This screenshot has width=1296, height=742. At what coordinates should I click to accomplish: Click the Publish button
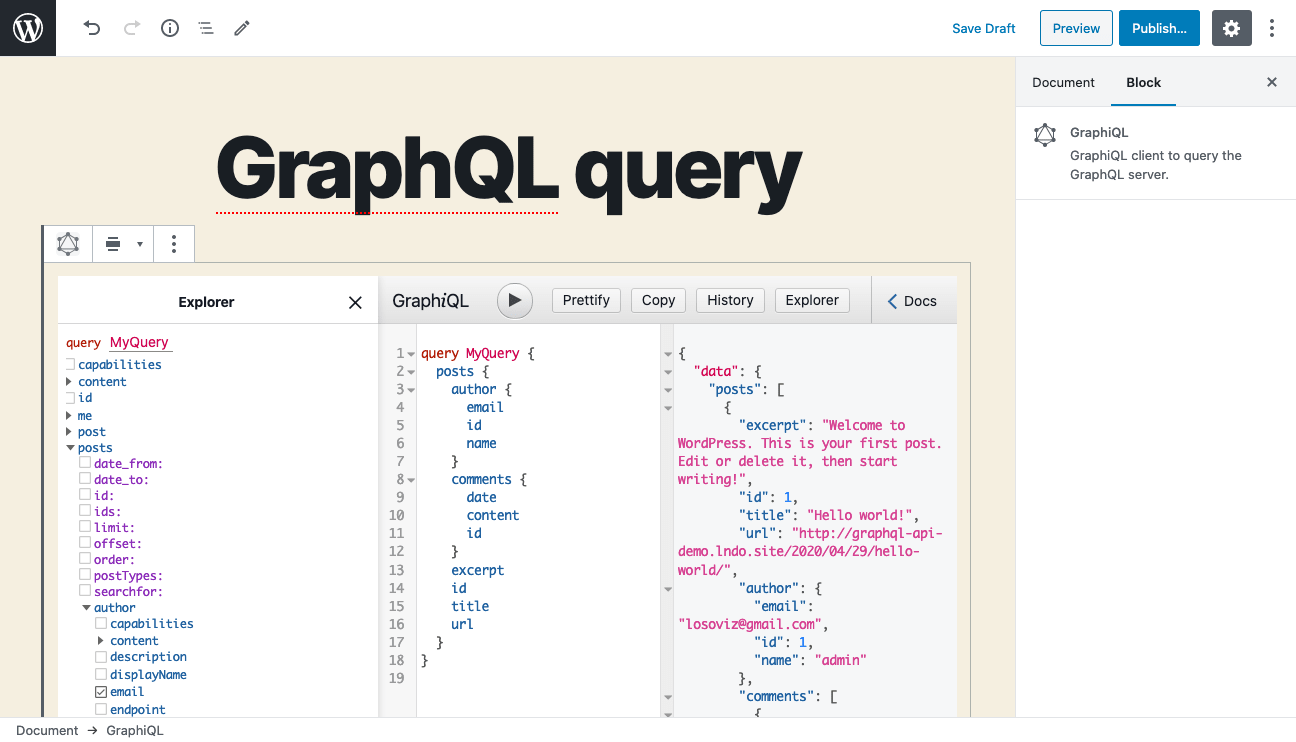click(x=1159, y=28)
